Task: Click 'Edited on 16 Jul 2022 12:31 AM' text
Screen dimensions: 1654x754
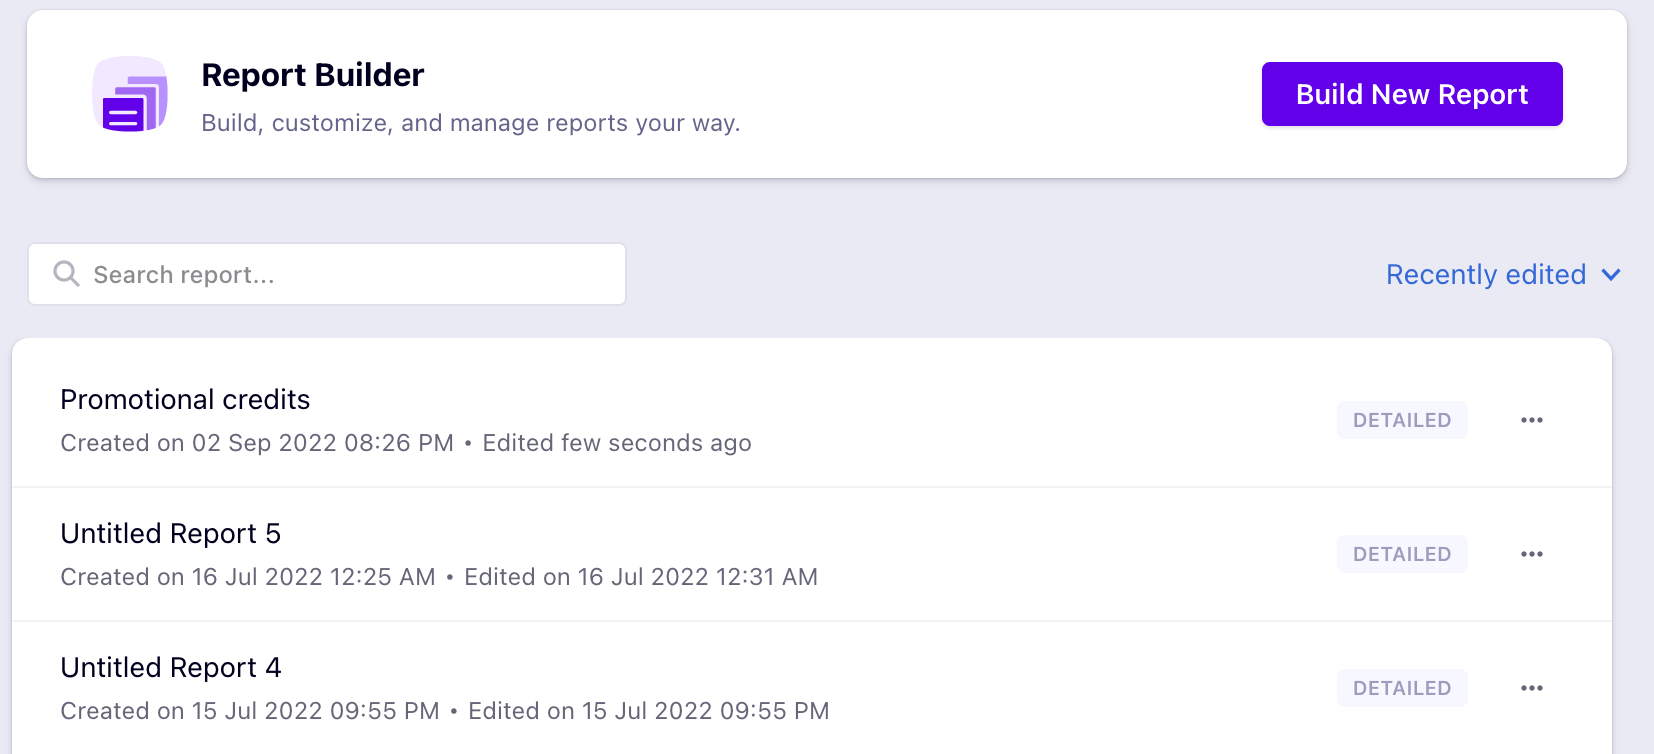Action: (640, 577)
